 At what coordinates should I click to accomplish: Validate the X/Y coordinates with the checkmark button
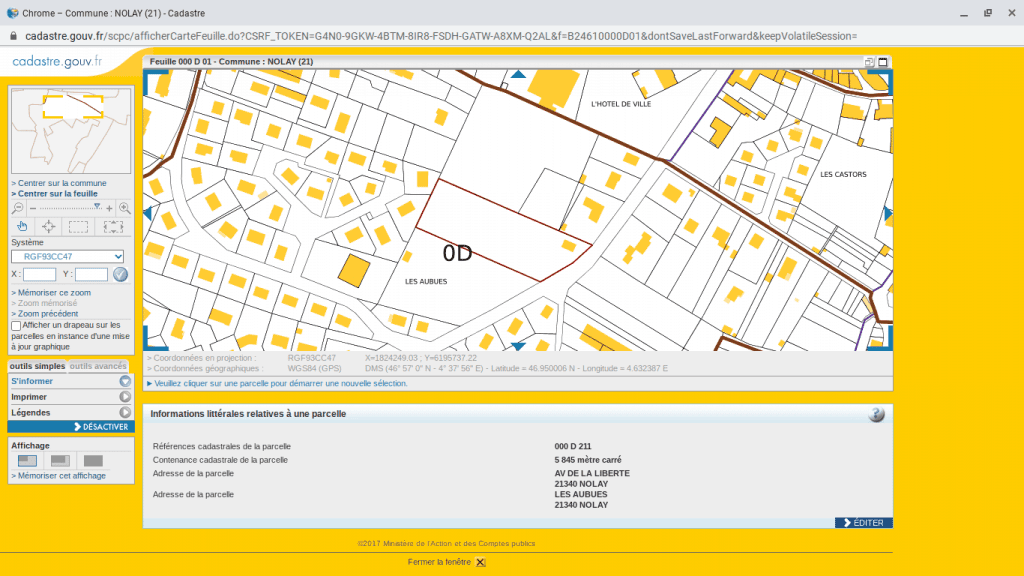(x=120, y=274)
